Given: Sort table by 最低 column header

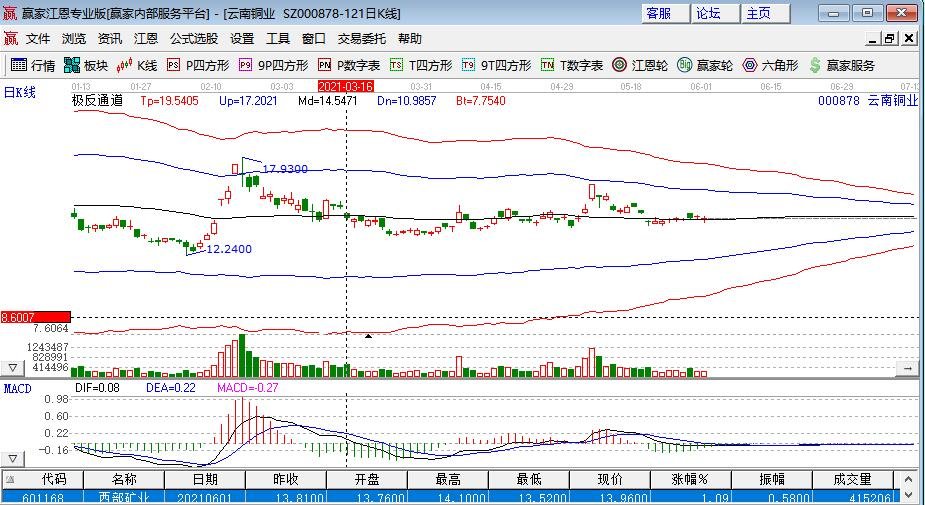Looking at the screenshot, I should tap(529, 480).
